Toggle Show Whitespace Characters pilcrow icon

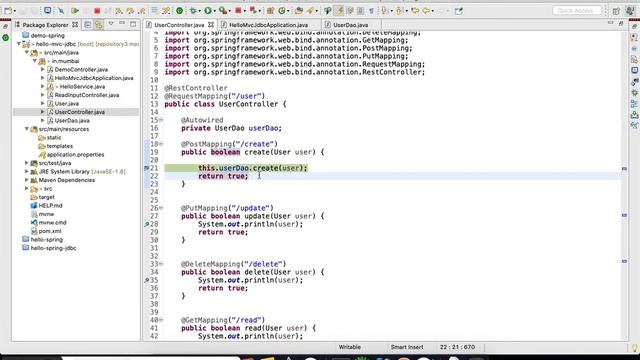pos(371,11)
